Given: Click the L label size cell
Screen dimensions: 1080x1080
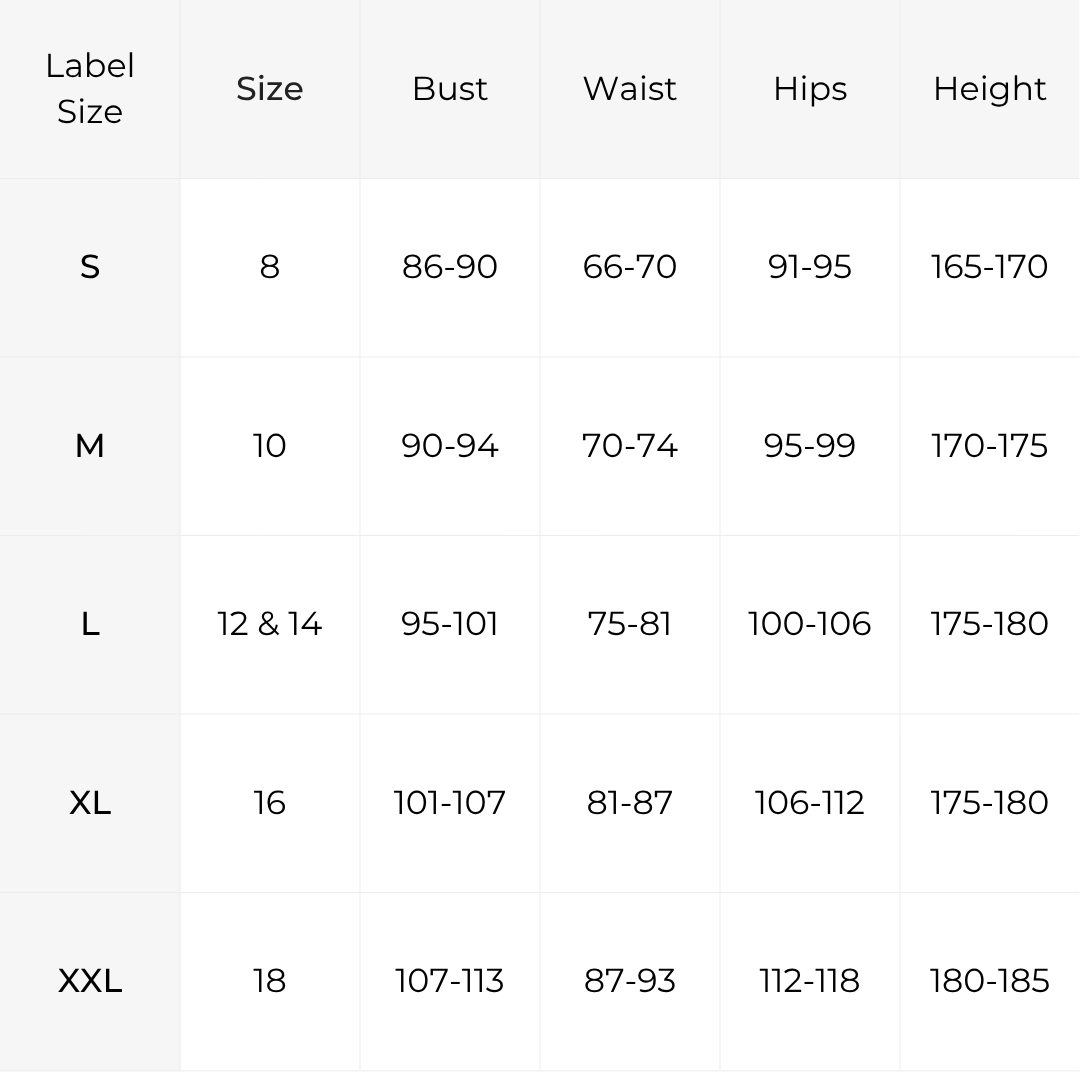Looking at the screenshot, I should (x=90, y=625).
